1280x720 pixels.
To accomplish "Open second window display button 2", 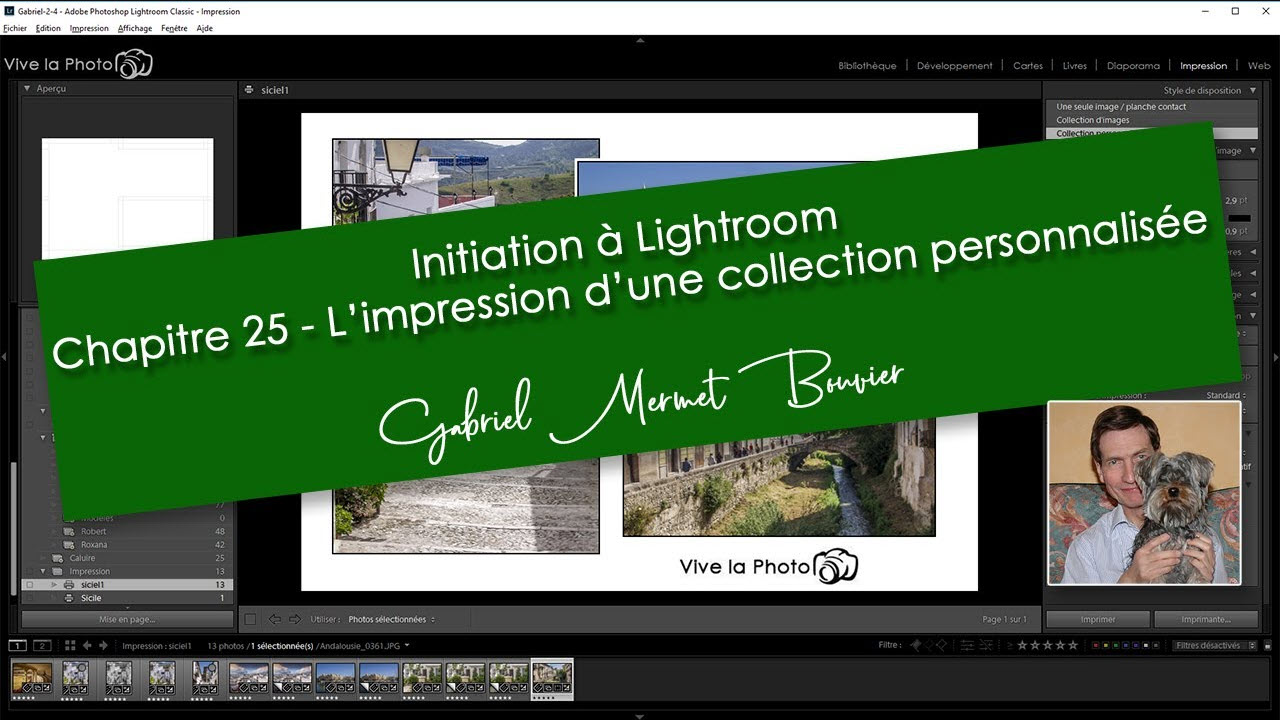I will point(42,646).
